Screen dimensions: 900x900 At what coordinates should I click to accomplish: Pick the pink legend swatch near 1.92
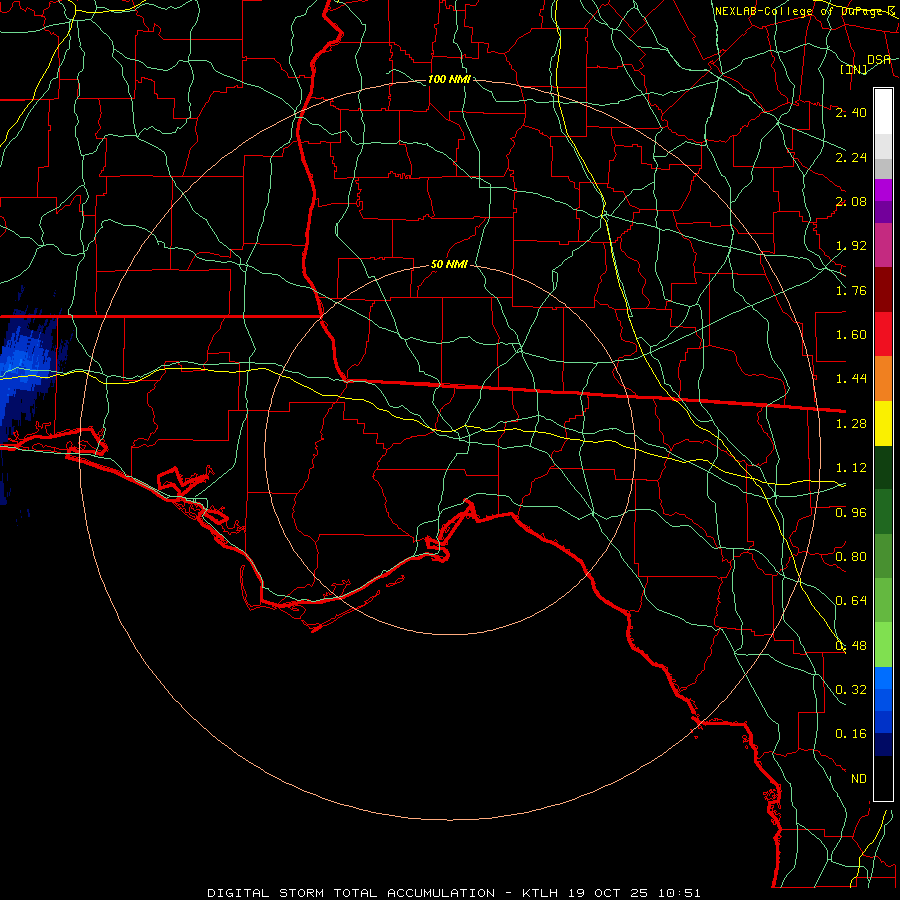[883, 246]
